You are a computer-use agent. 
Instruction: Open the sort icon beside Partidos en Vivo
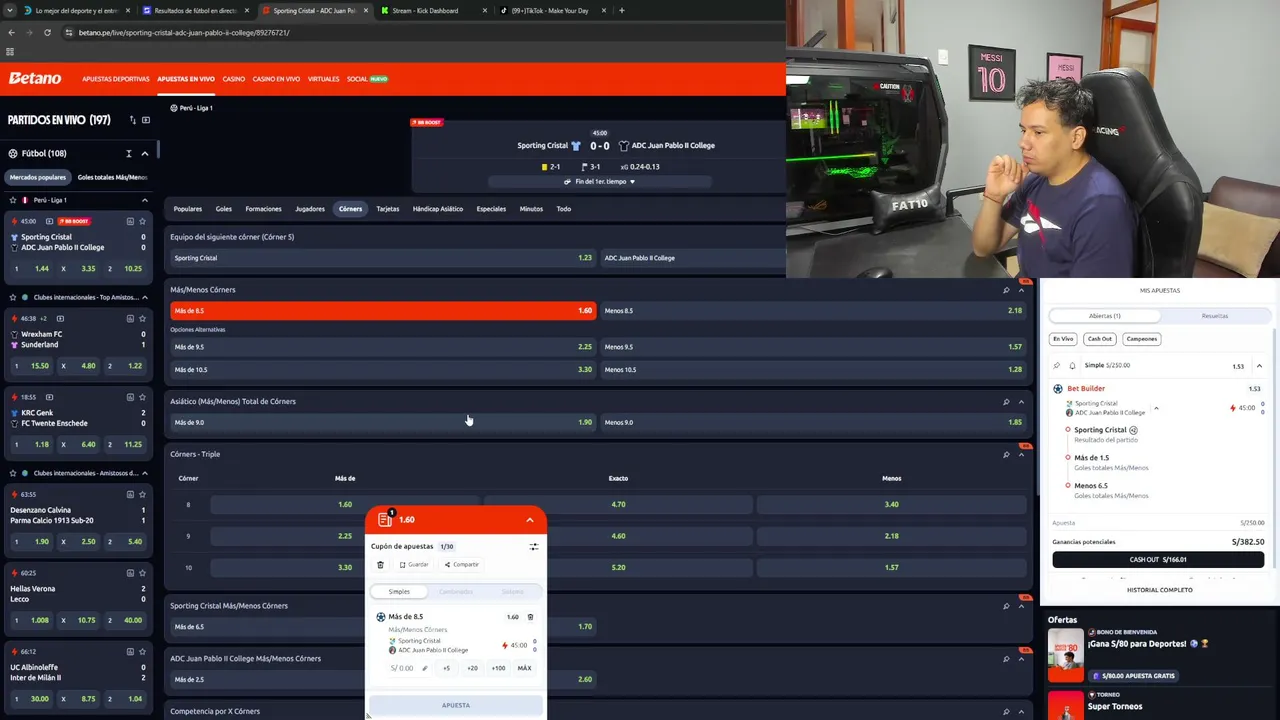(x=132, y=120)
